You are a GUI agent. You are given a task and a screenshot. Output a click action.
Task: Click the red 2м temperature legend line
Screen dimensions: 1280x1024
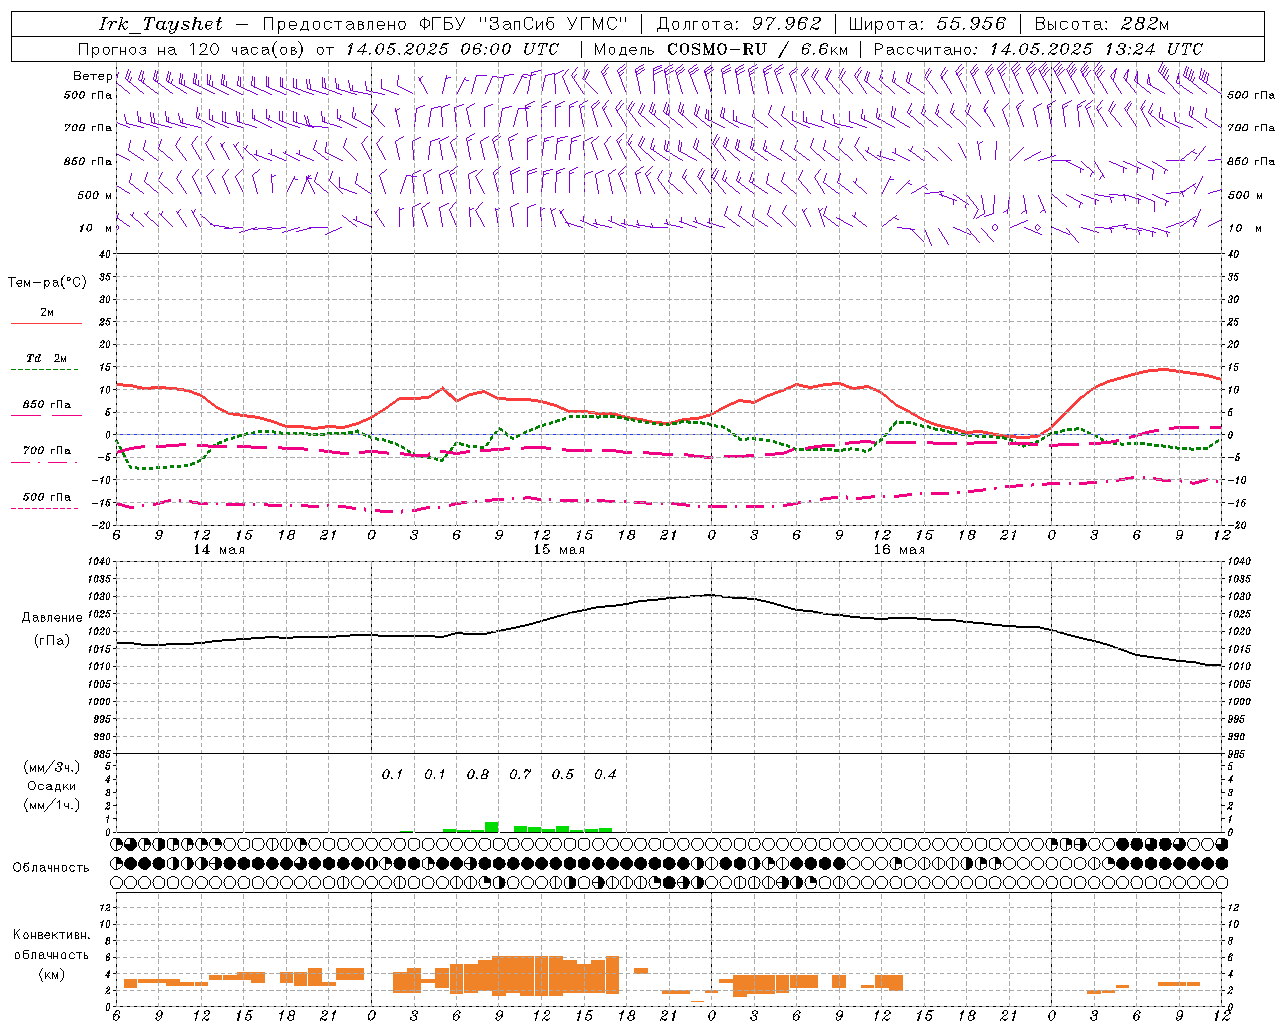[46, 323]
